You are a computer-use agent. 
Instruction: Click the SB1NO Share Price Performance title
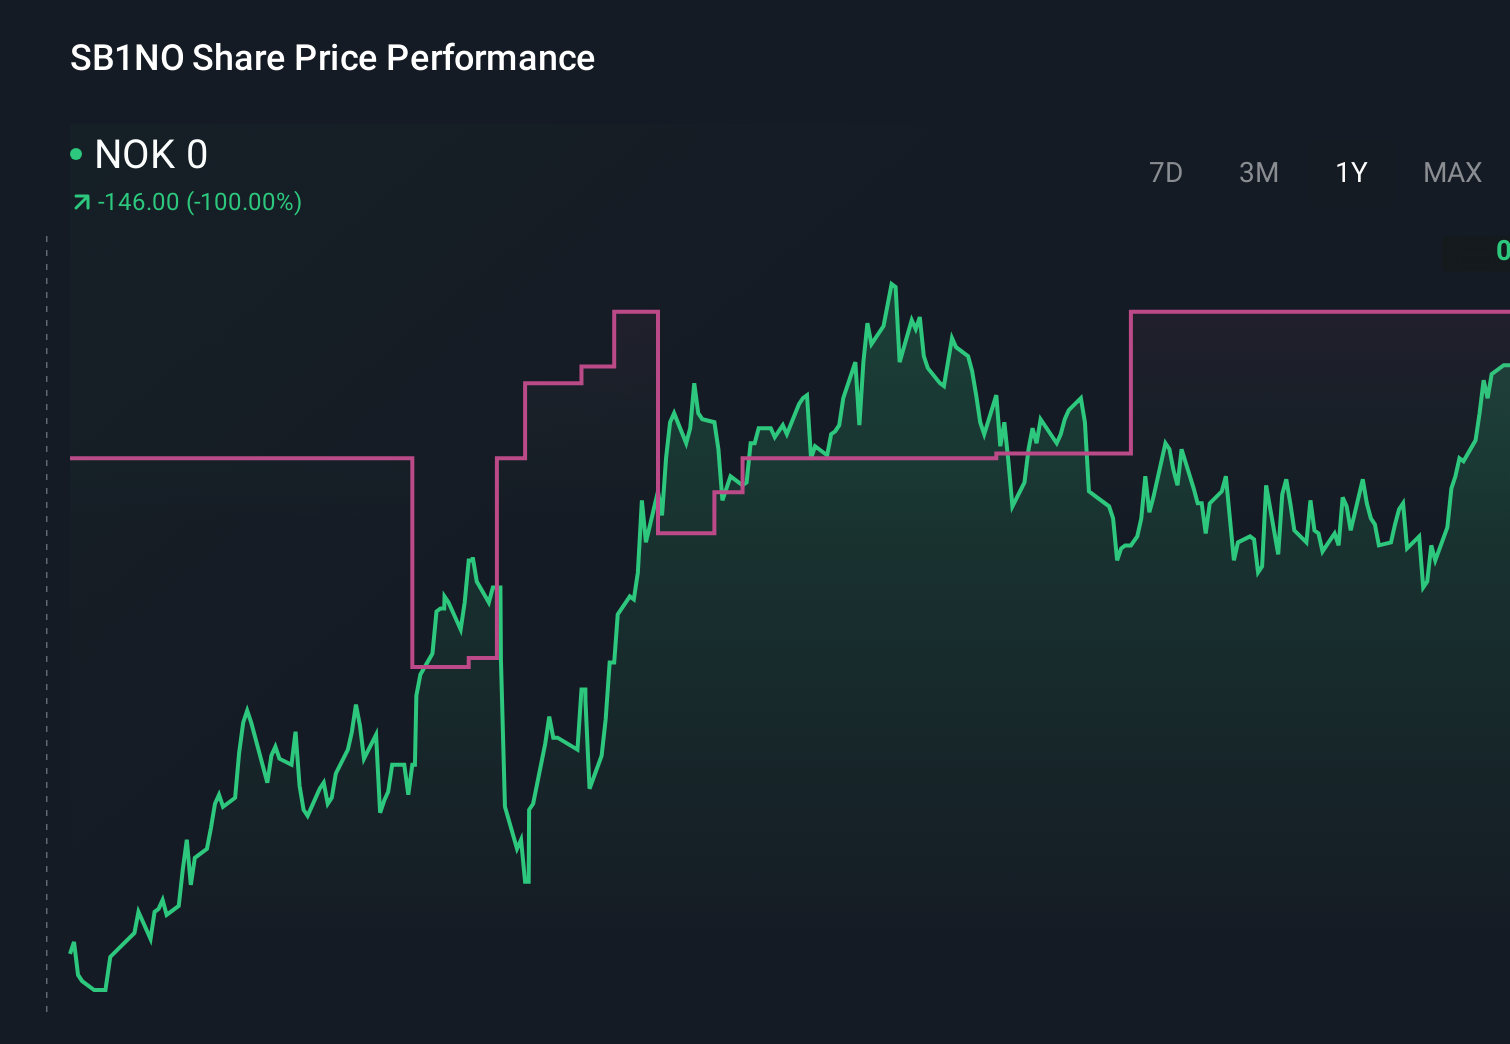pos(330,58)
